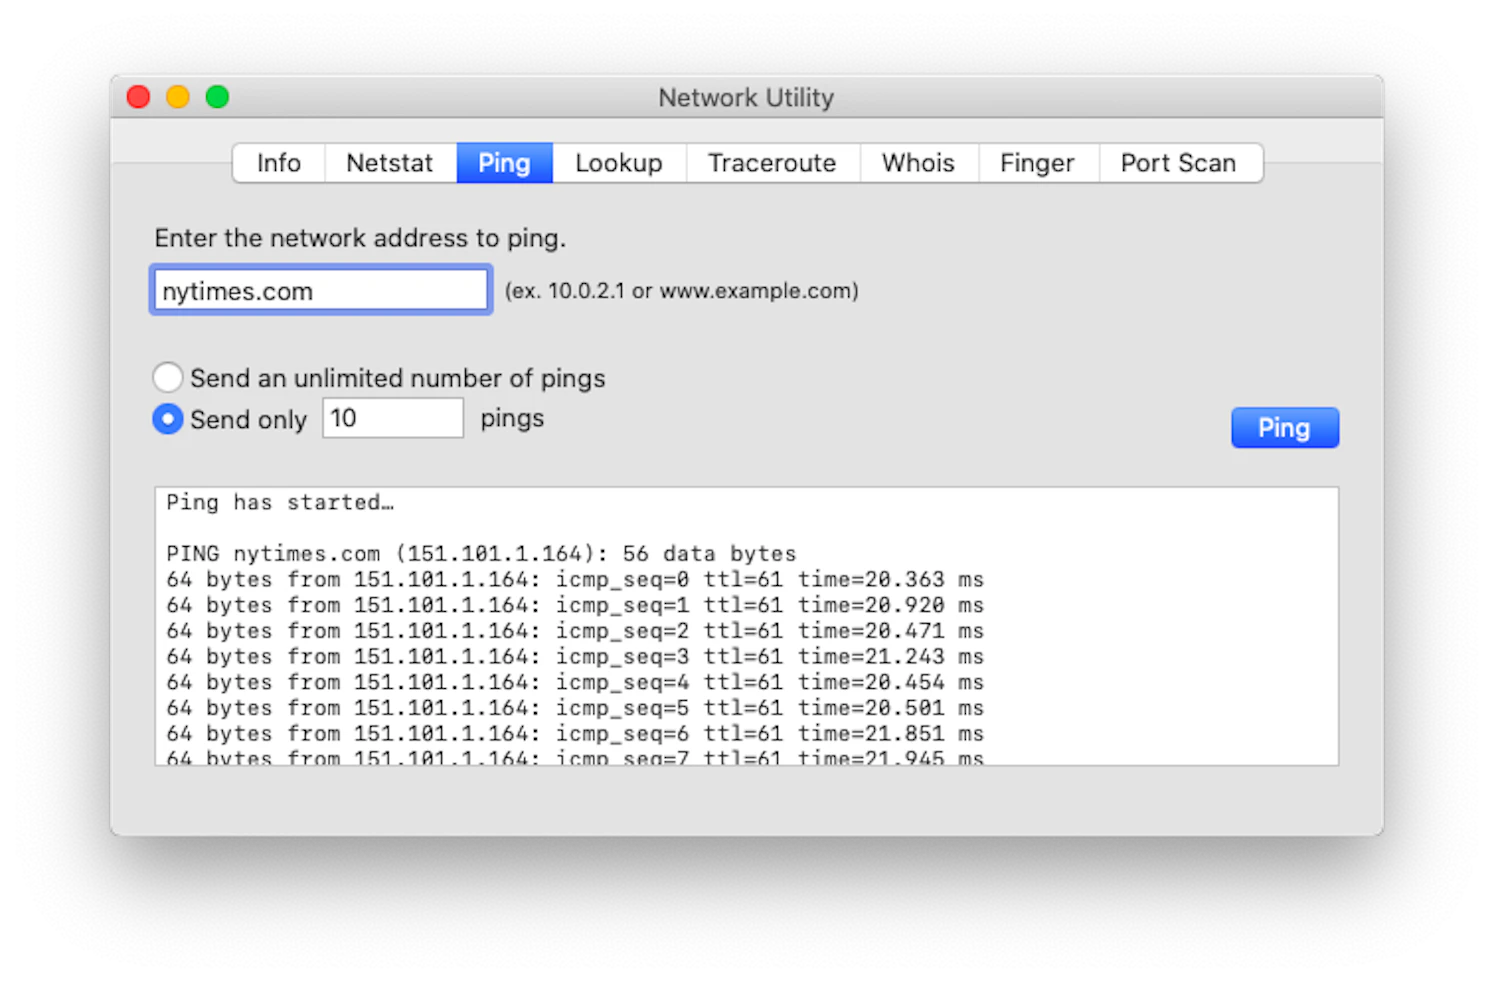The width and height of the screenshot is (1494, 982).
Task: Click the red close window control
Action: (x=138, y=96)
